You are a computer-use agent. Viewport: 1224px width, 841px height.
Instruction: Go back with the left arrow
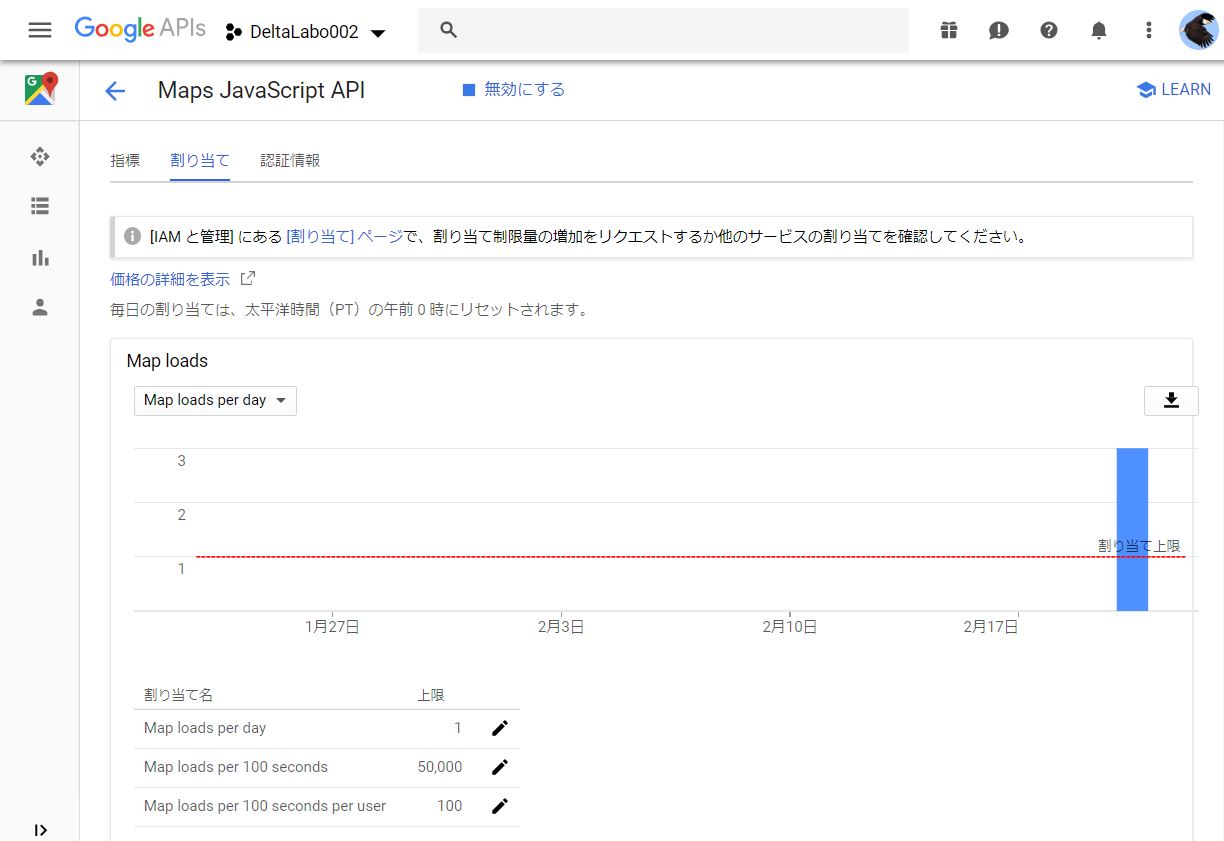(x=115, y=91)
